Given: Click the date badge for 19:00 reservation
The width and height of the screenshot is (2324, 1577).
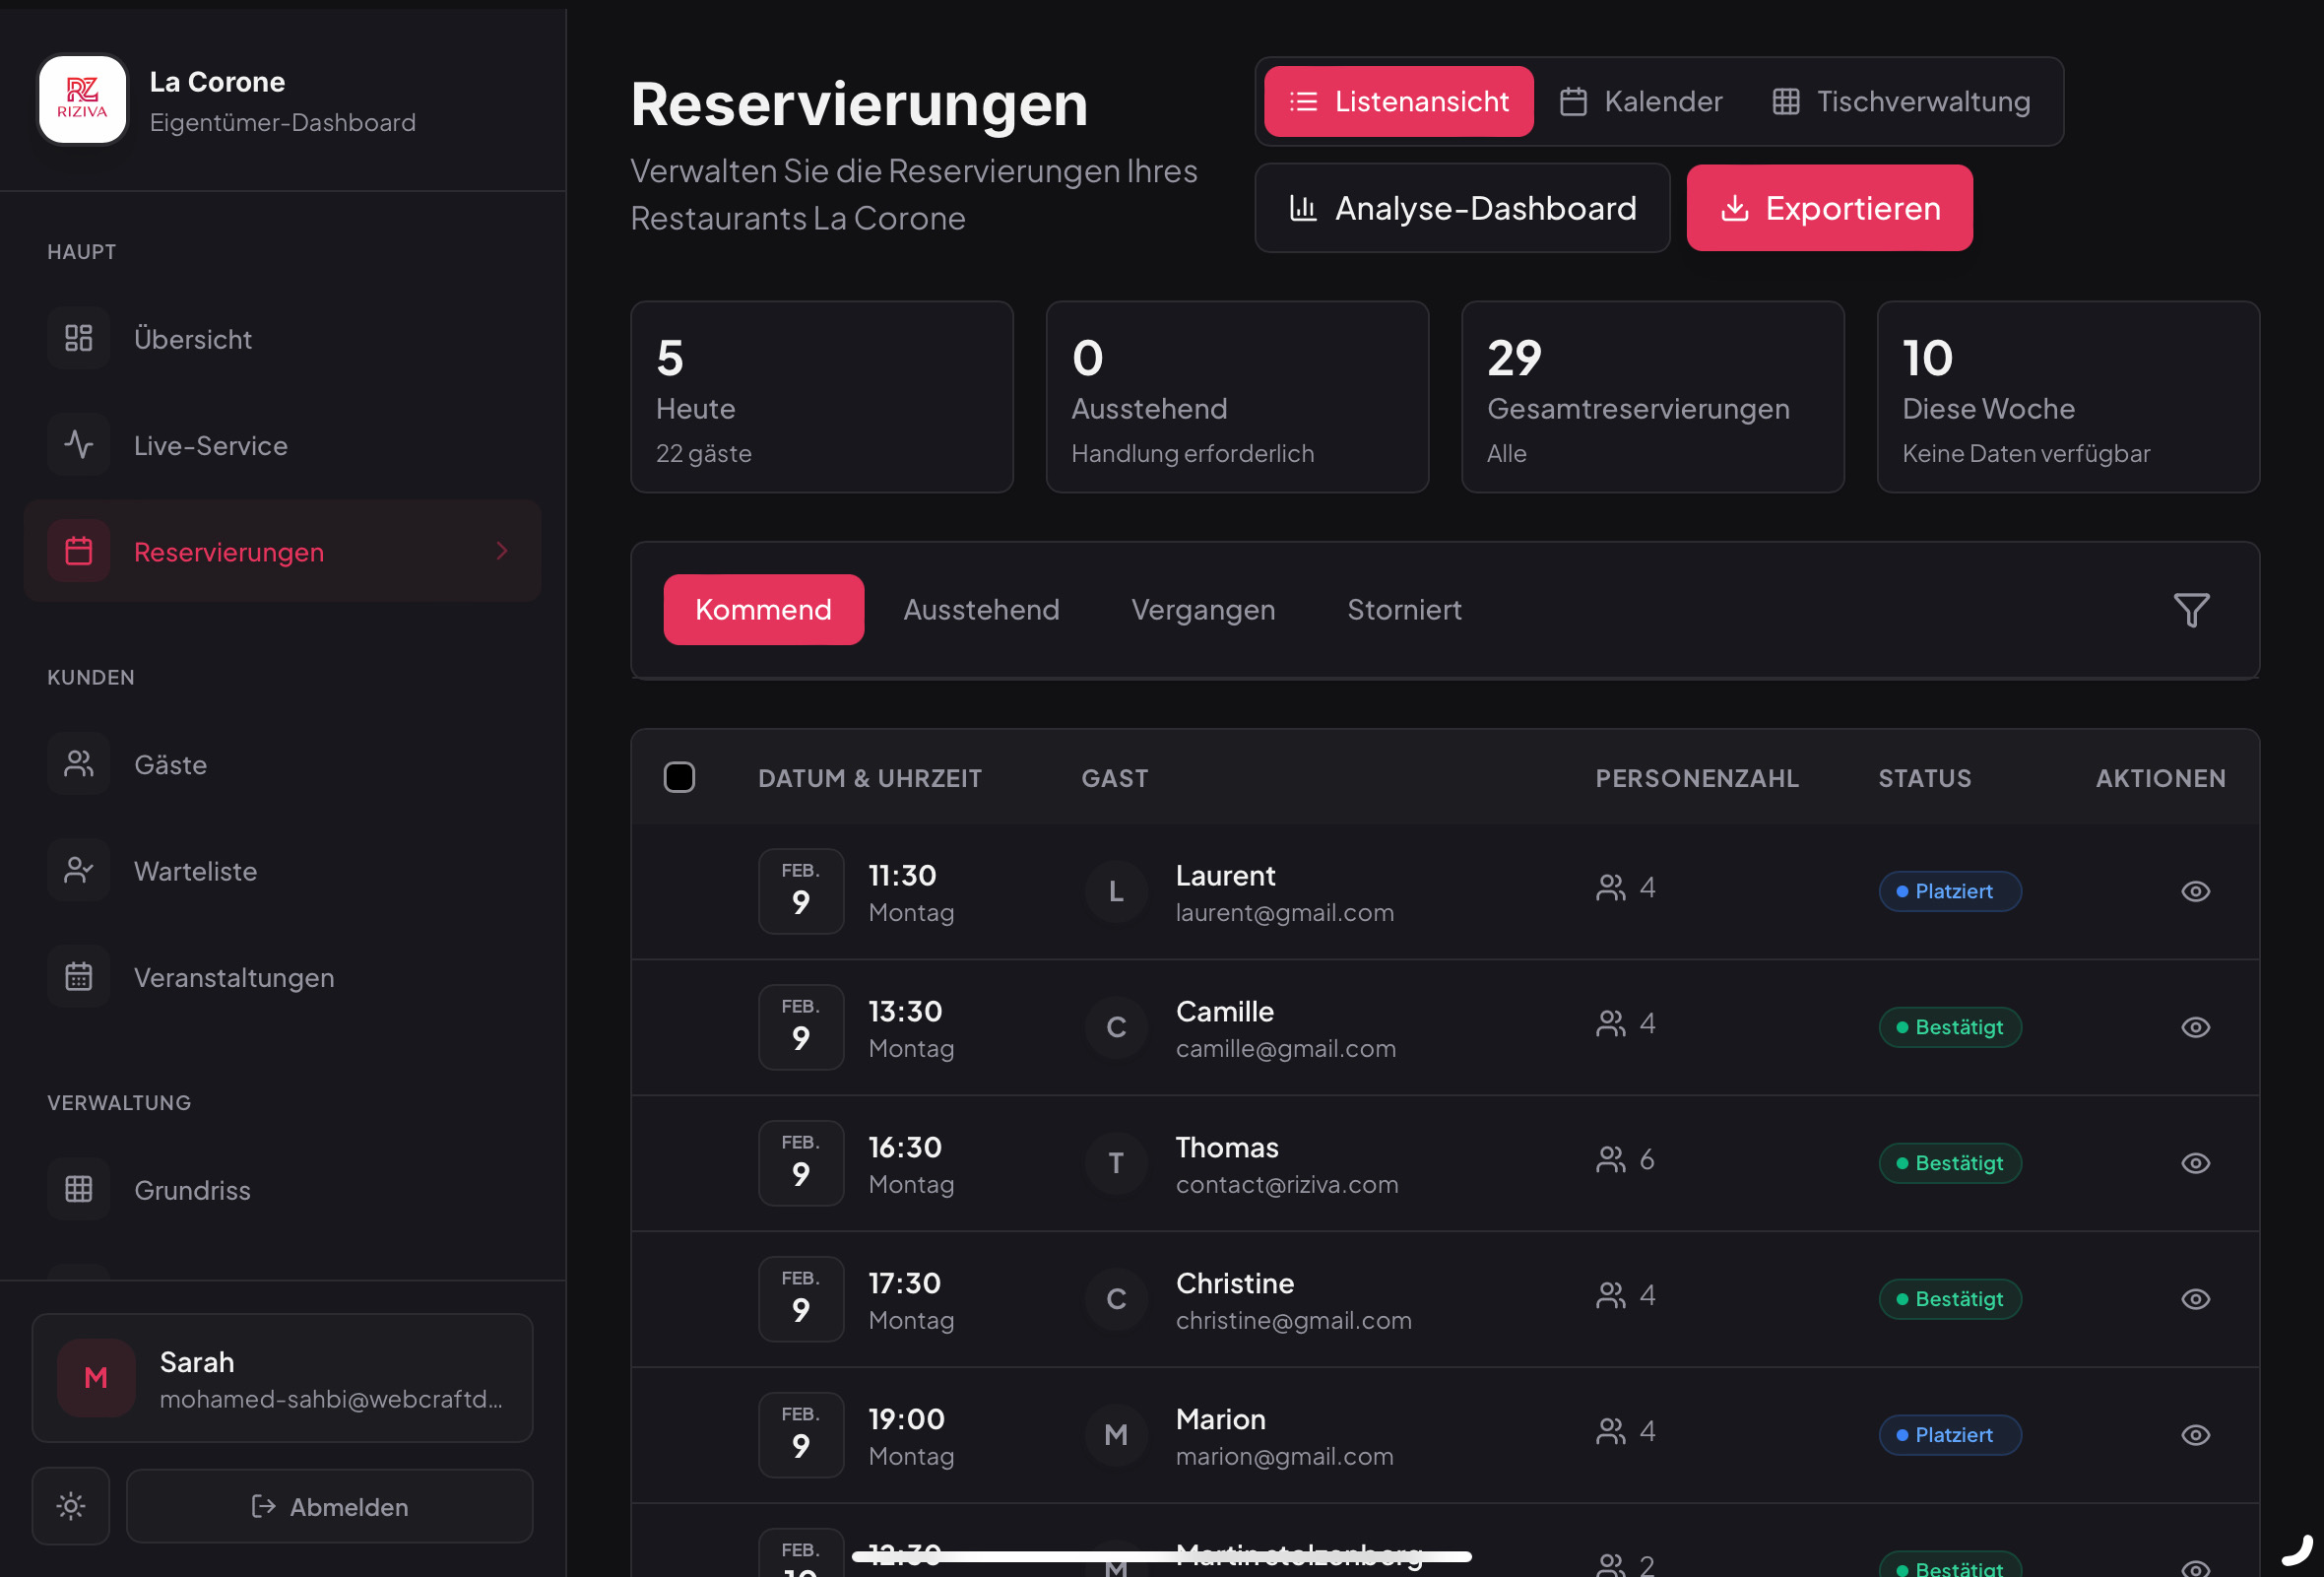Looking at the screenshot, I should 801,1435.
